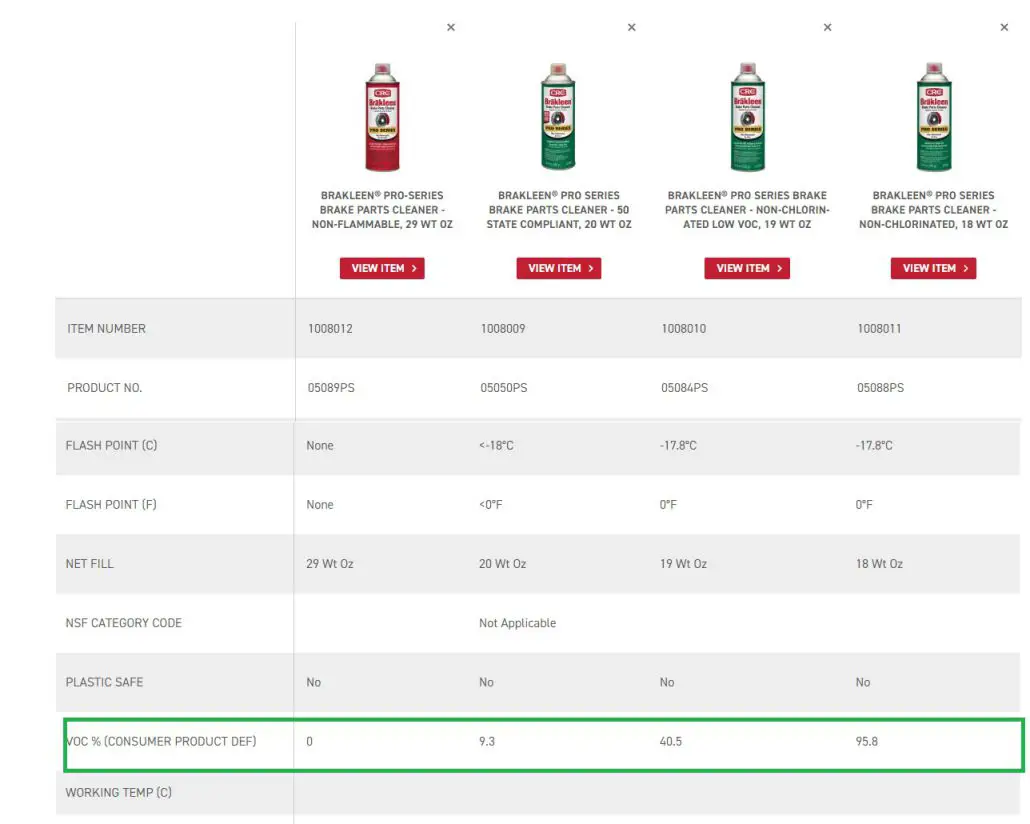This screenshot has height=824, width=1030.
Task: View item for Low VOC 19 Wt Oz cleaner
Action: [747, 268]
